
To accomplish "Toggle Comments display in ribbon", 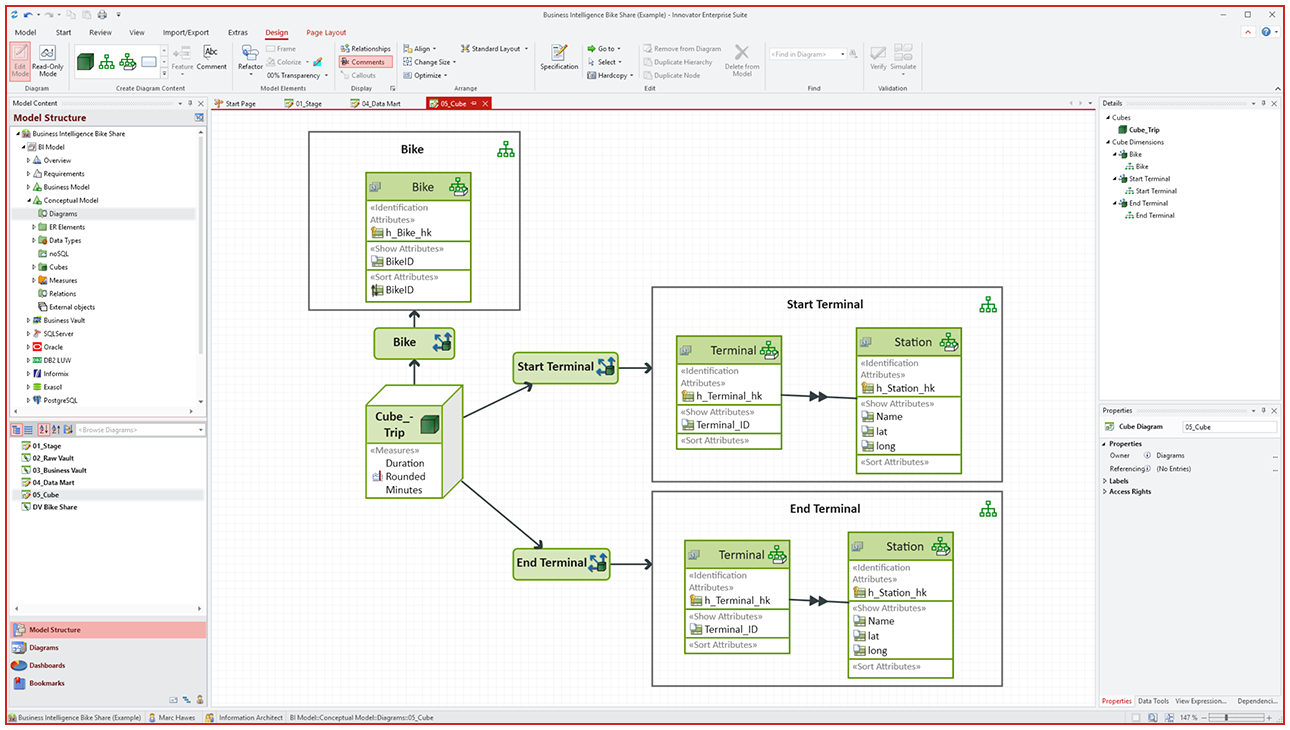I will point(363,62).
